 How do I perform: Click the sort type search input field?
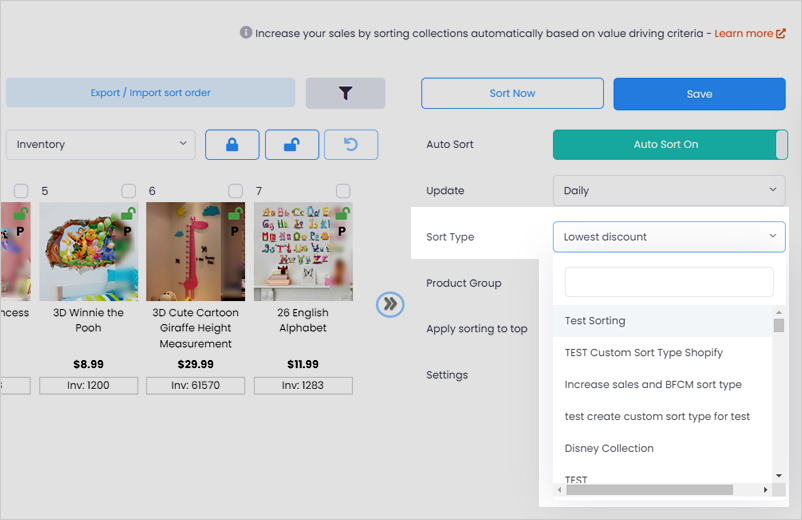click(x=669, y=282)
